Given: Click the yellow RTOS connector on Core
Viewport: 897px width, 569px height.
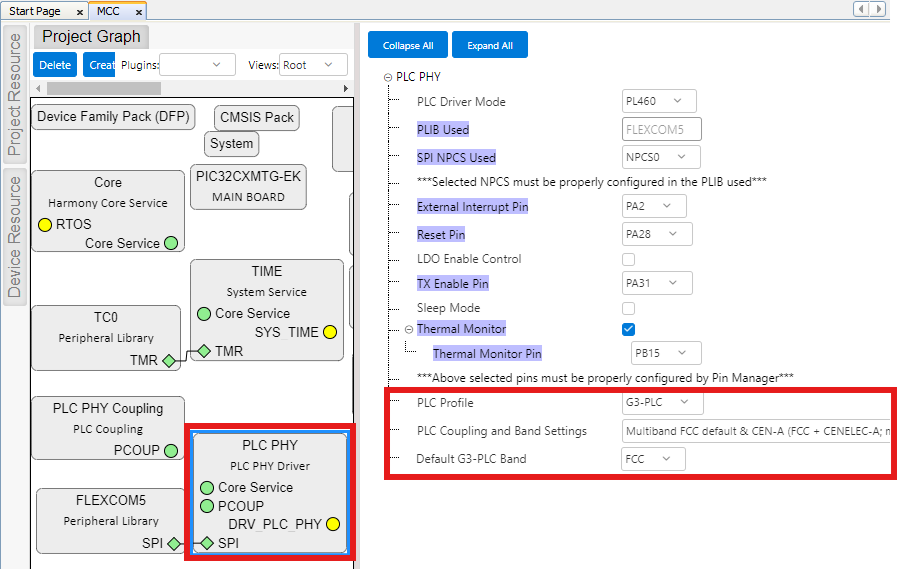Looking at the screenshot, I should click(45, 225).
